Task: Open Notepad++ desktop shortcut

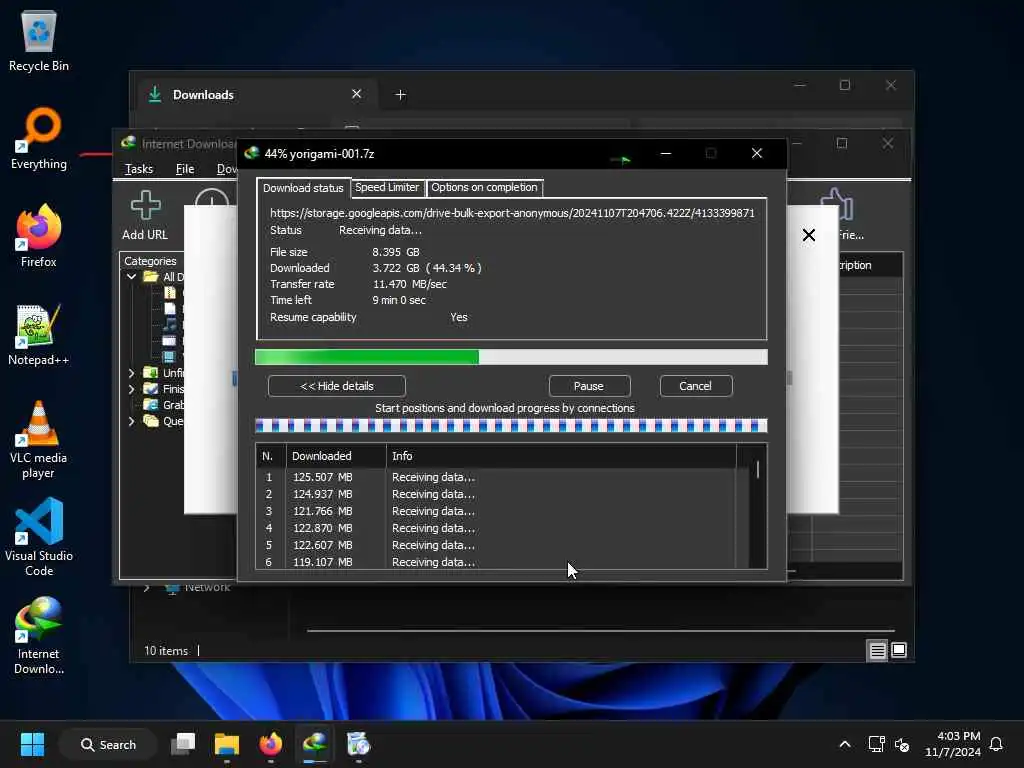Action: pyautogui.click(x=39, y=335)
